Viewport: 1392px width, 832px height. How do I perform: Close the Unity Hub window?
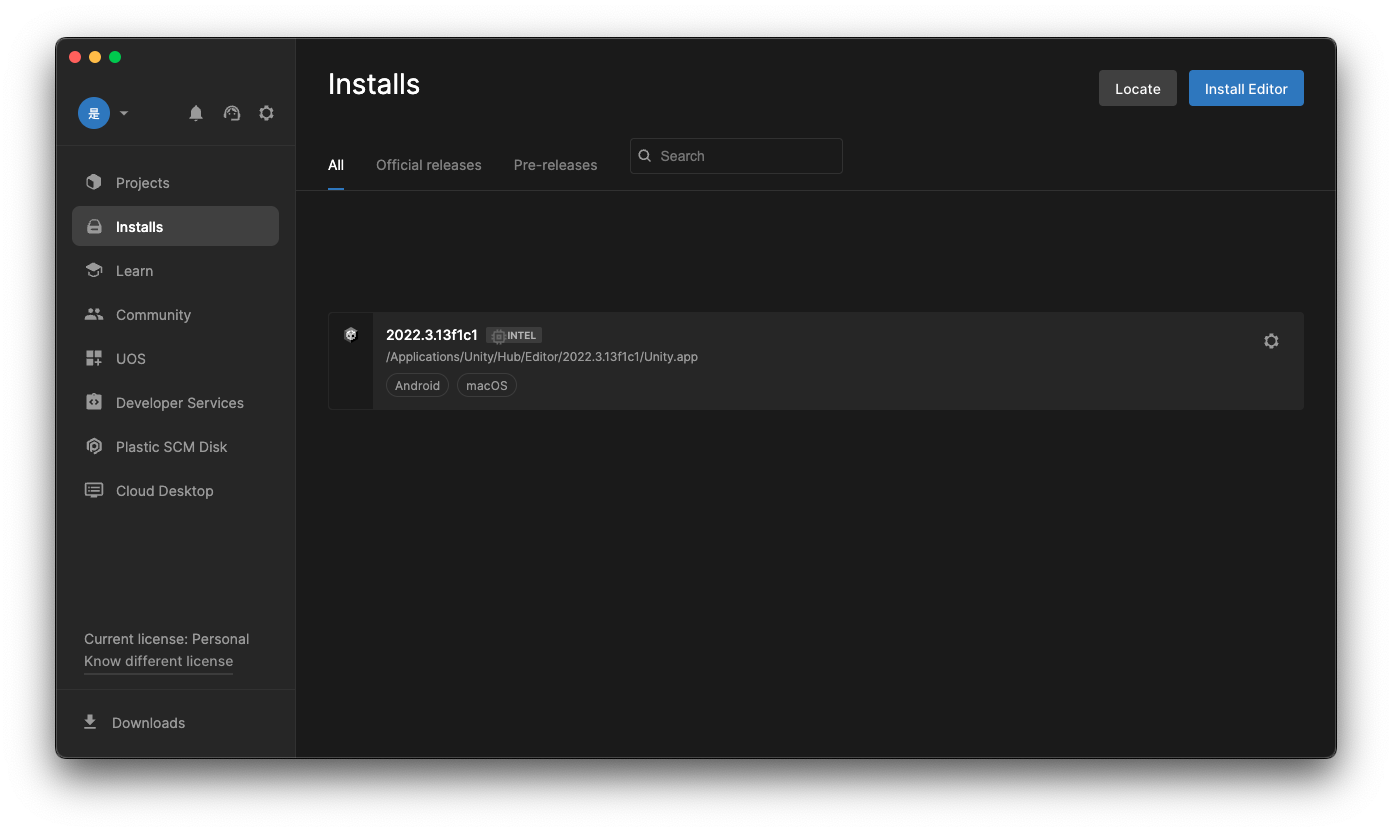coord(75,57)
